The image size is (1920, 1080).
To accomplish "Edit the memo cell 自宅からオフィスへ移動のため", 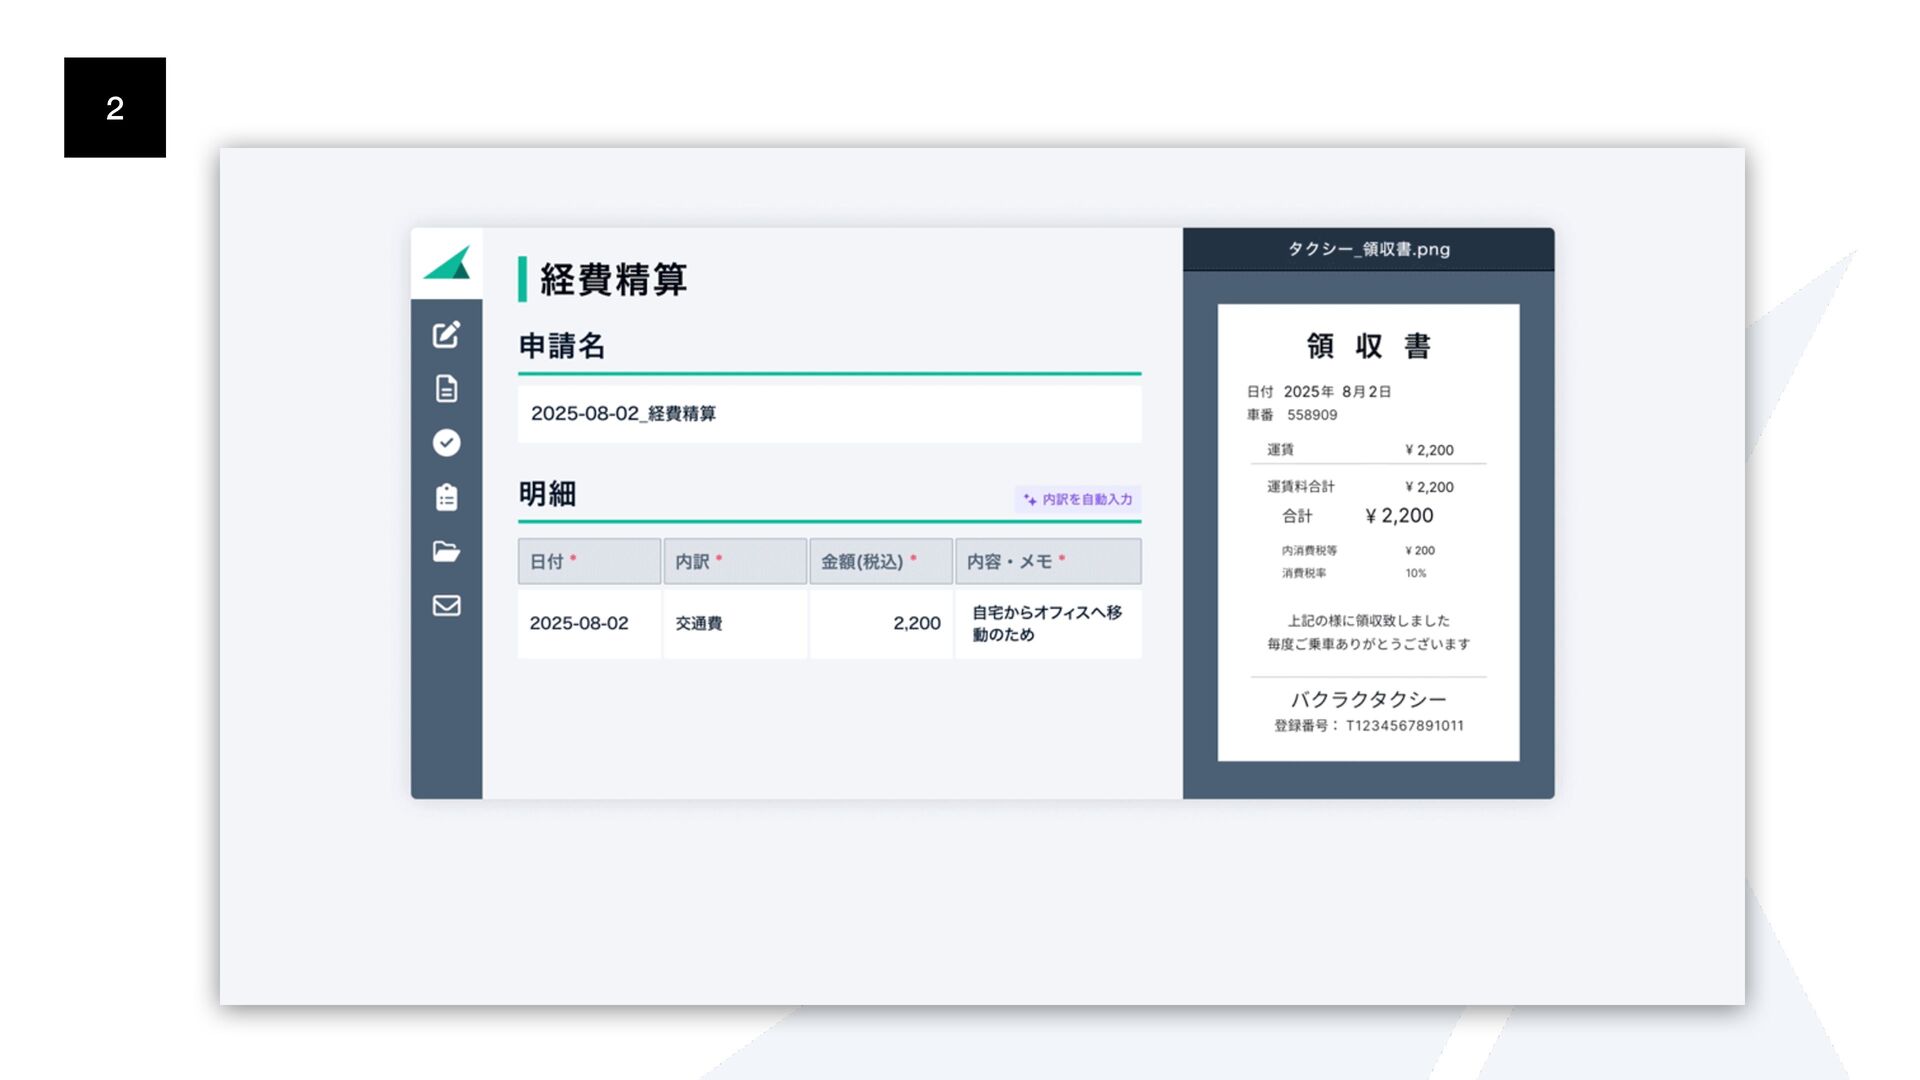I will tap(1047, 623).
